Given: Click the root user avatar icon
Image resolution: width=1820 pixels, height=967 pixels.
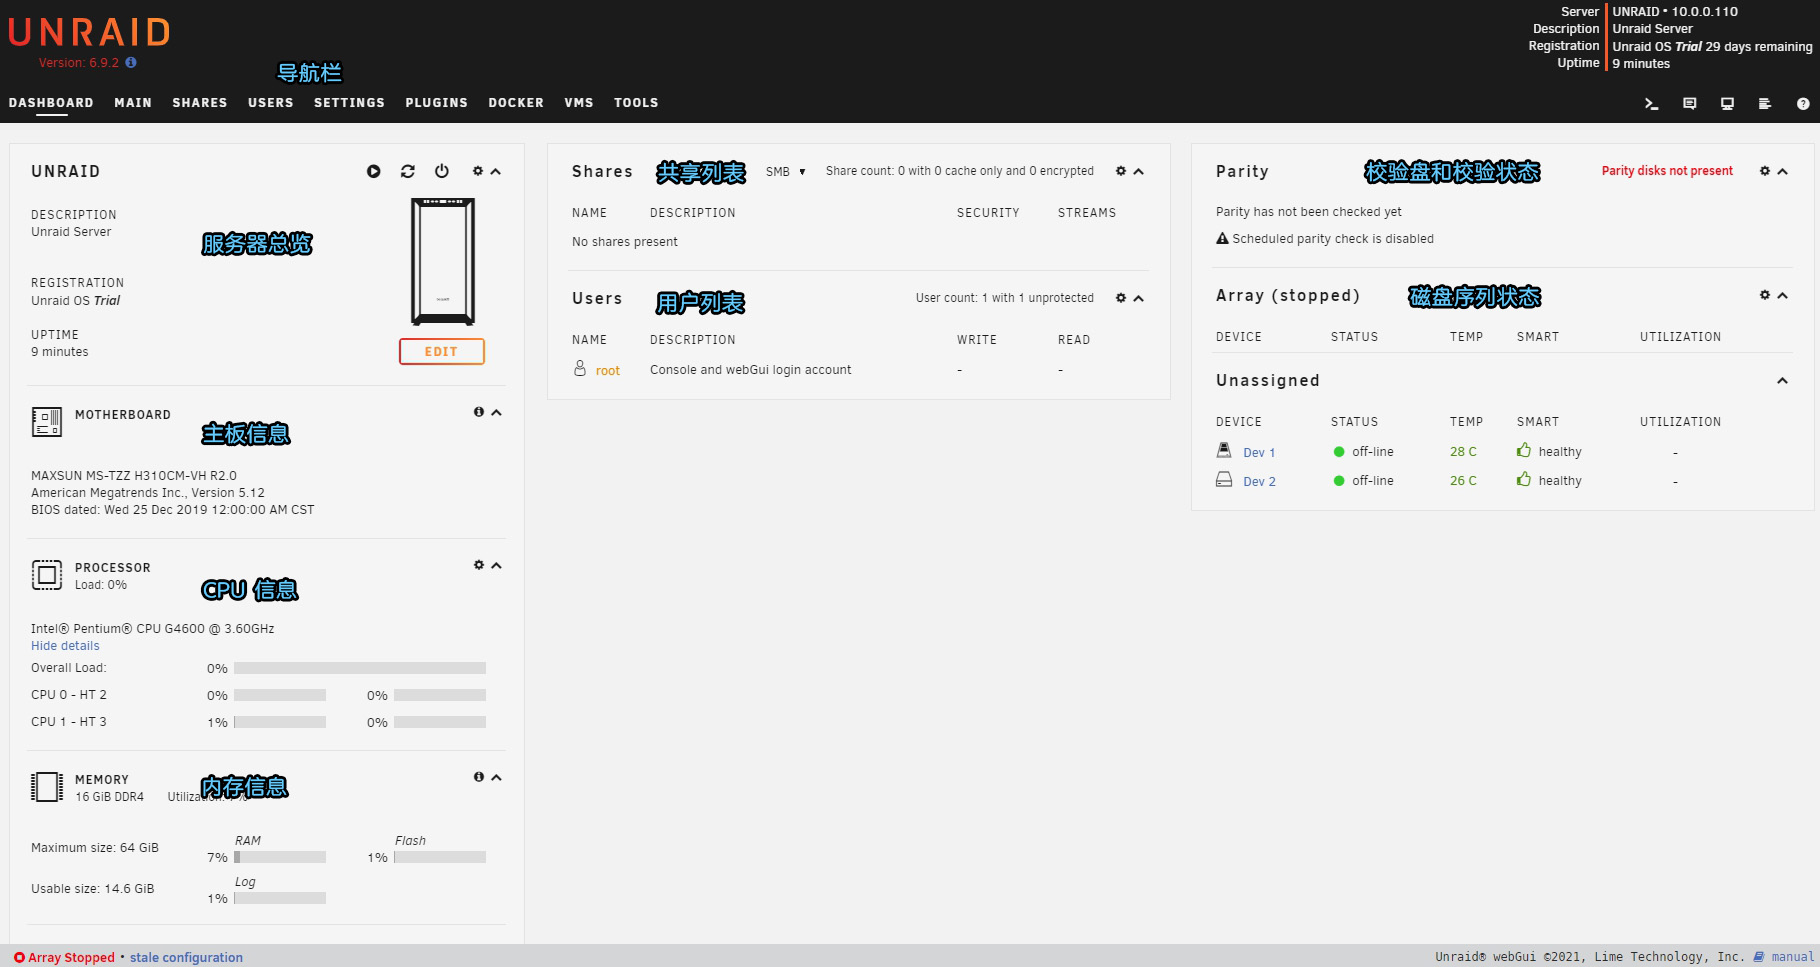Looking at the screenshot, I should tap(580, 368).
